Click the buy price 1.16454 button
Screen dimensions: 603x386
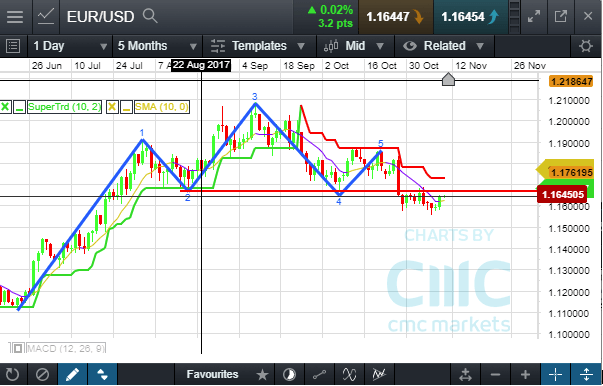point(471,17)
